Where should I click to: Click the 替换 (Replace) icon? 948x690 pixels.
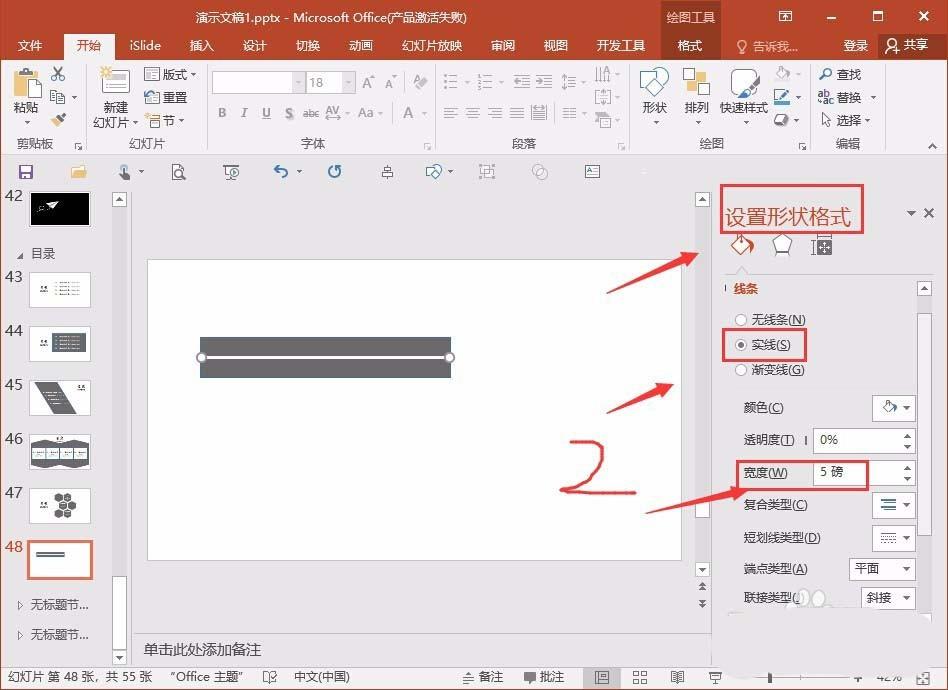(843, 97)
